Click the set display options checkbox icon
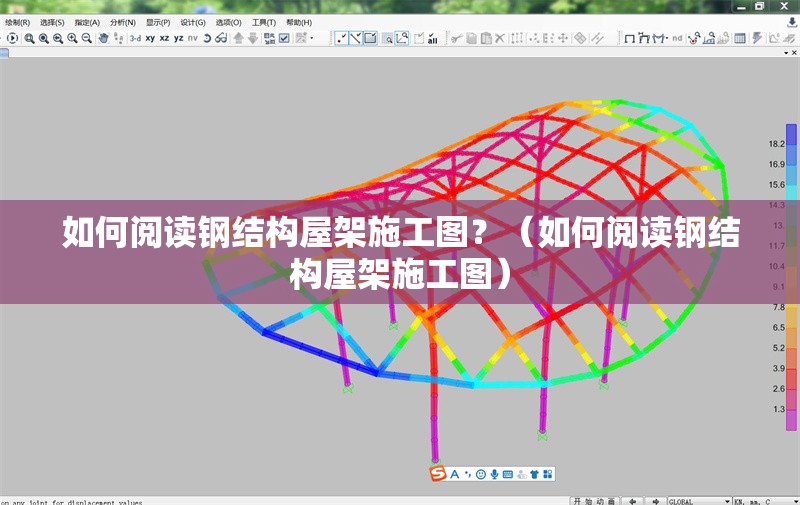This screenshot has height=505, width=800. click(284, 38)
